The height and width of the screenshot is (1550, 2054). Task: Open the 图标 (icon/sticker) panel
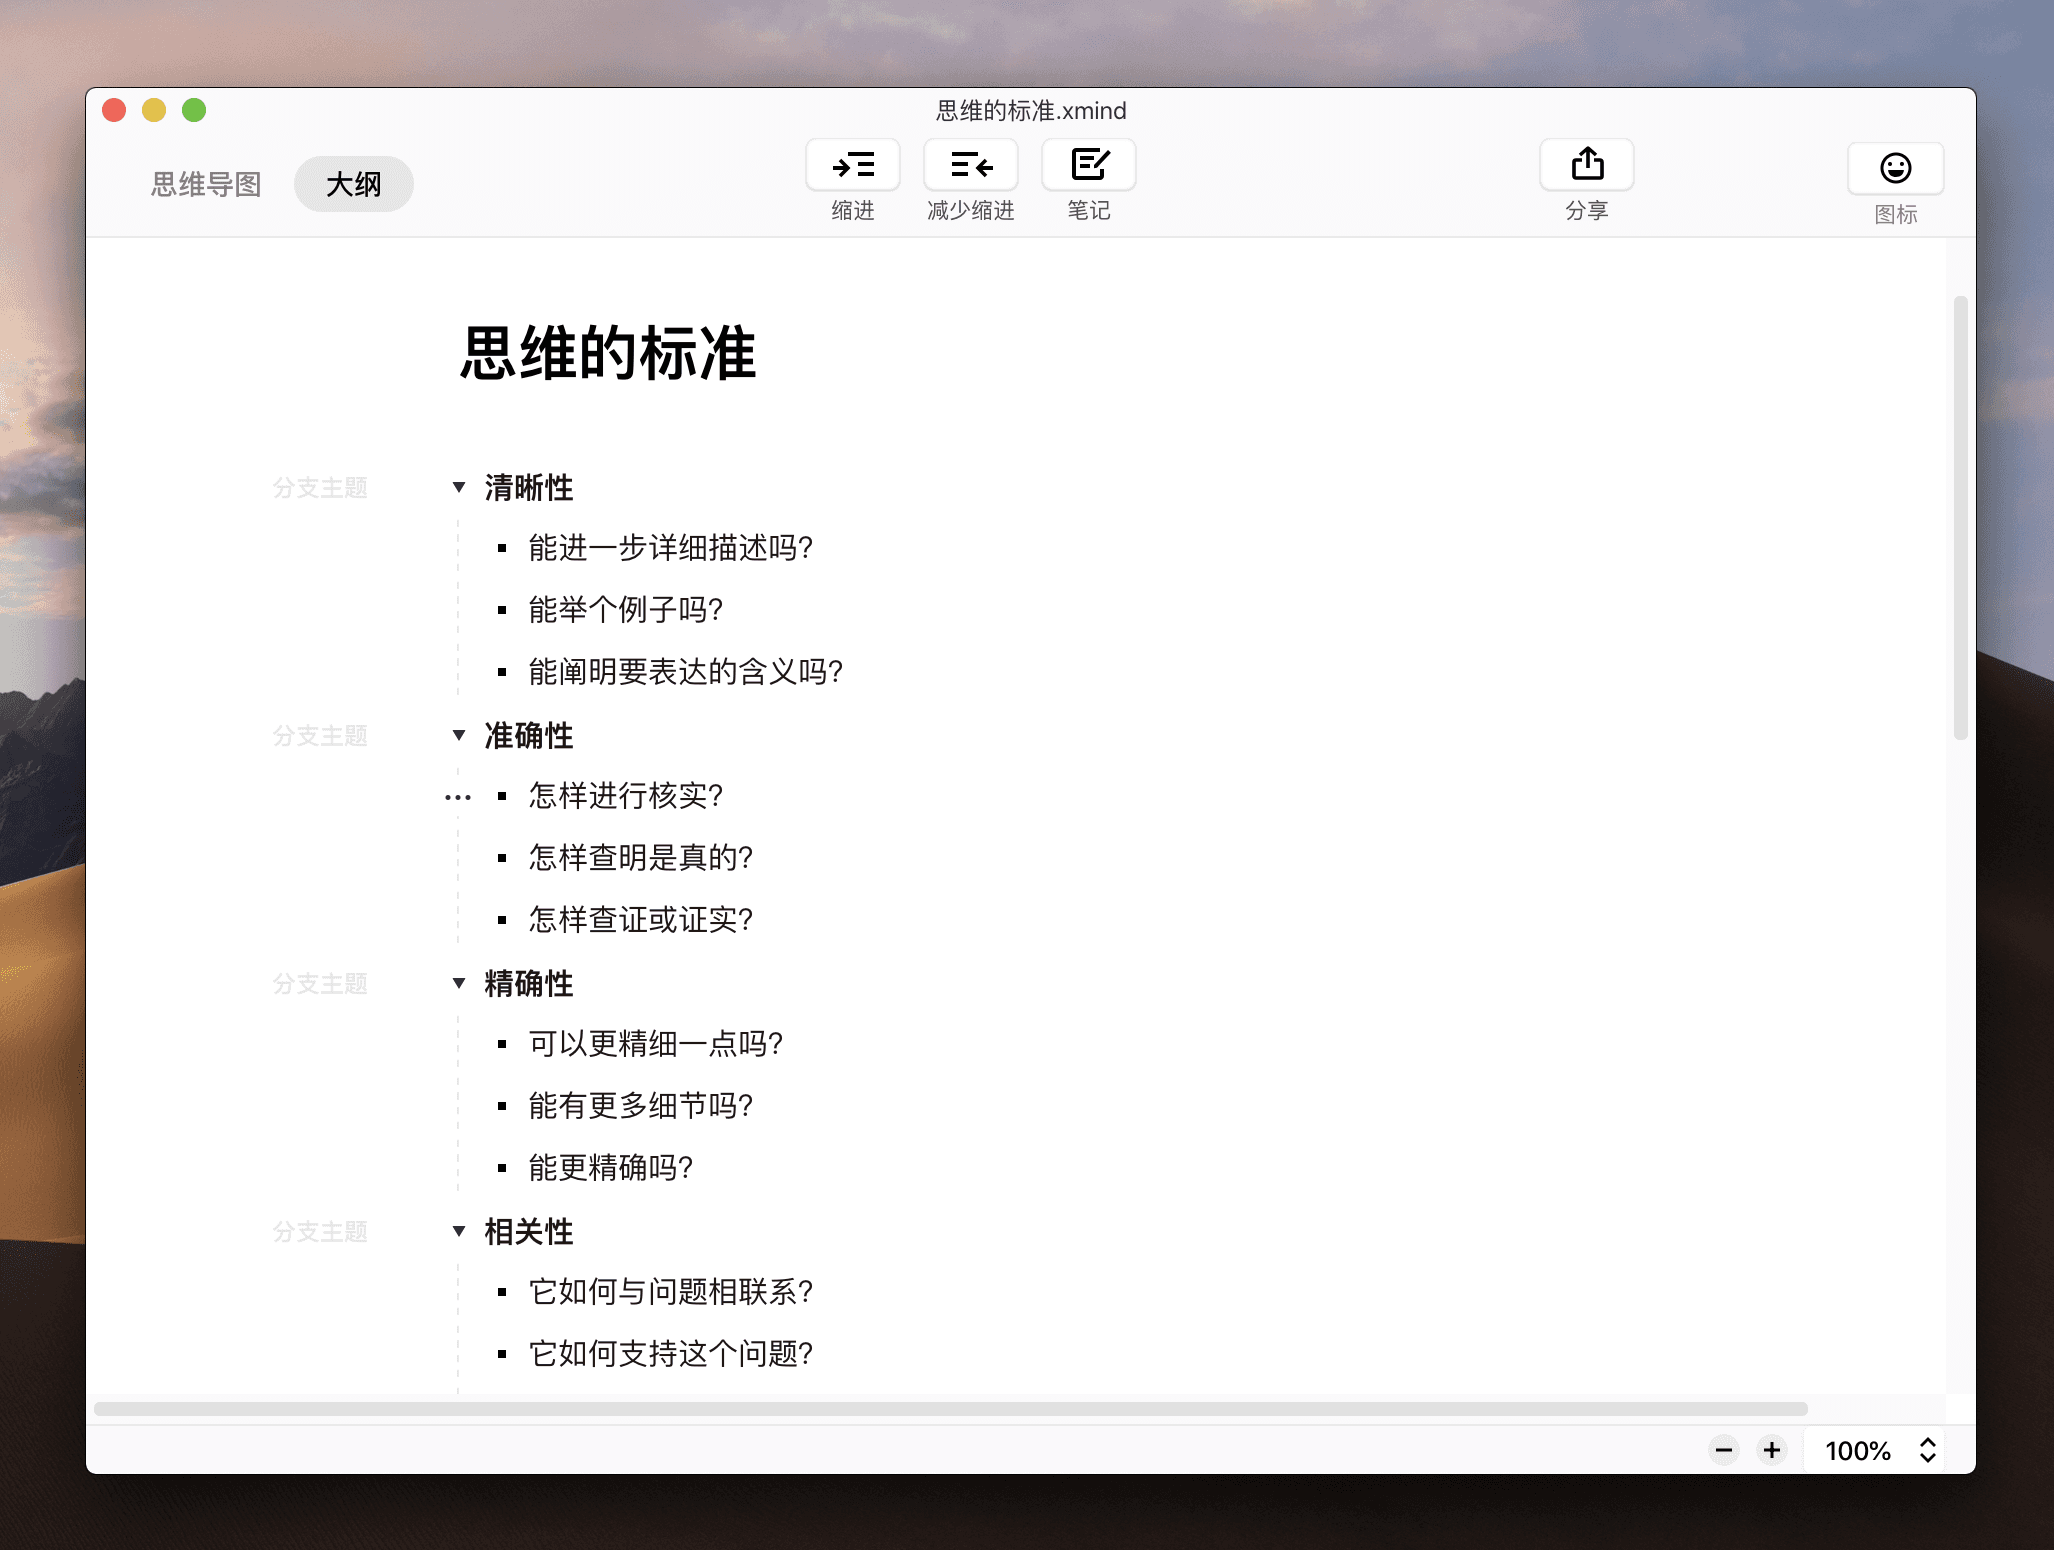1895,168
